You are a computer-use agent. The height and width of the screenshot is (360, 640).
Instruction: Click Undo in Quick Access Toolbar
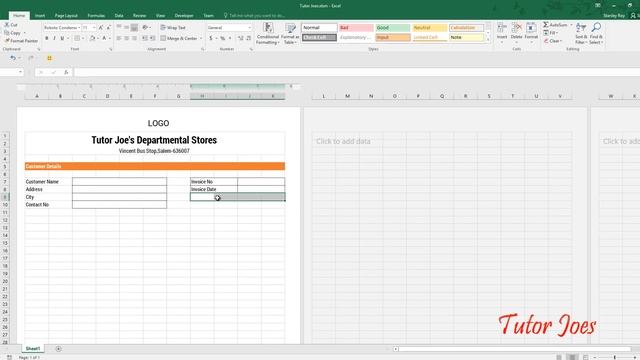13,58
